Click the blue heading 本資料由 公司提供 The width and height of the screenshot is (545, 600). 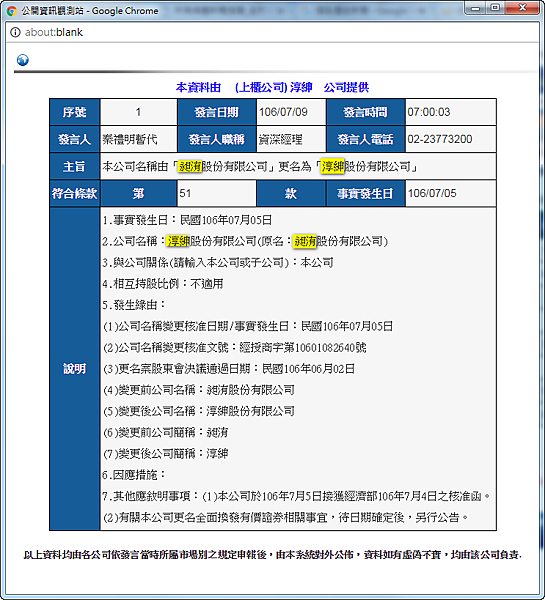click(x=272, y=88)
